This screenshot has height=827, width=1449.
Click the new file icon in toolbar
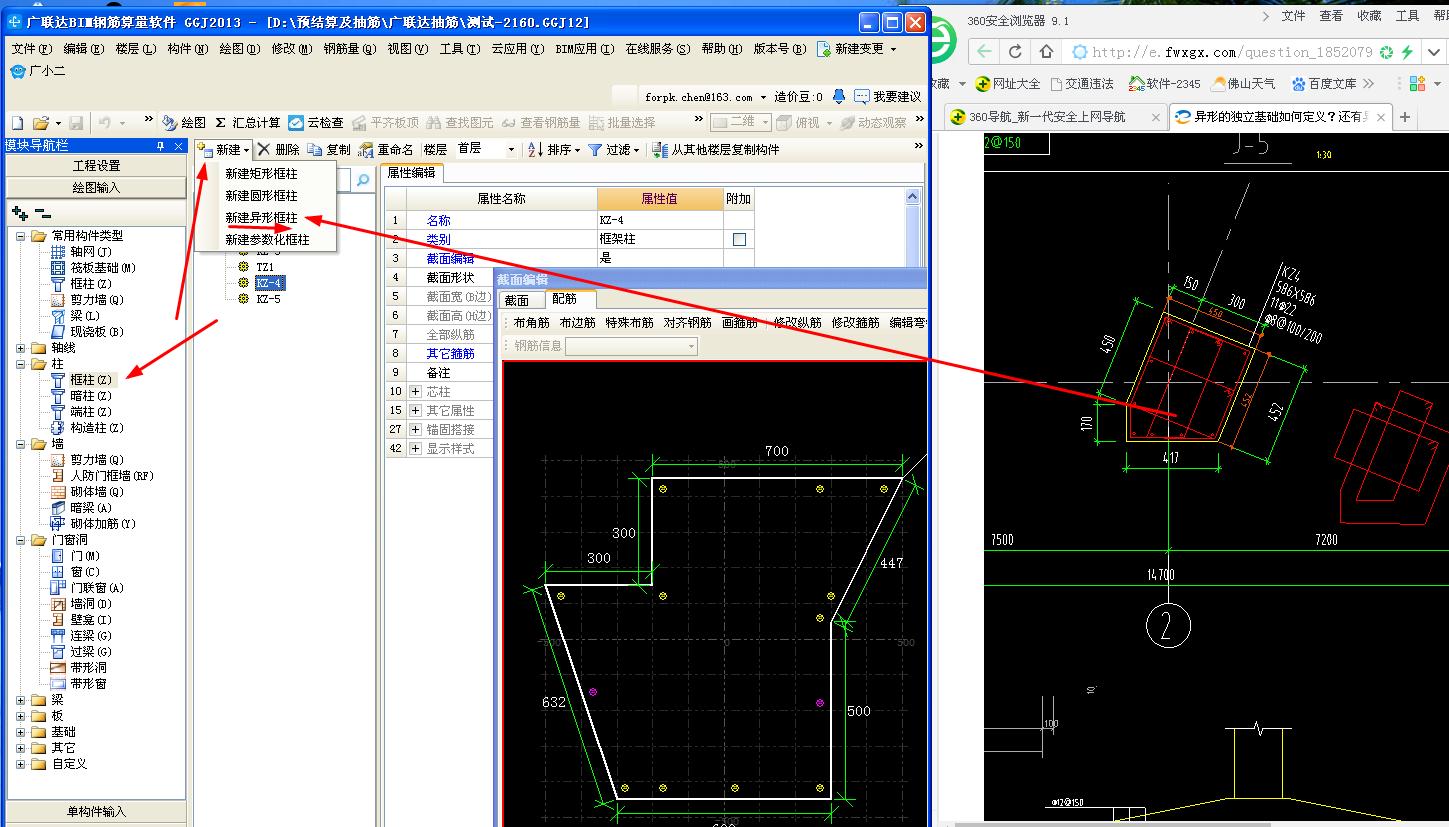16,123
